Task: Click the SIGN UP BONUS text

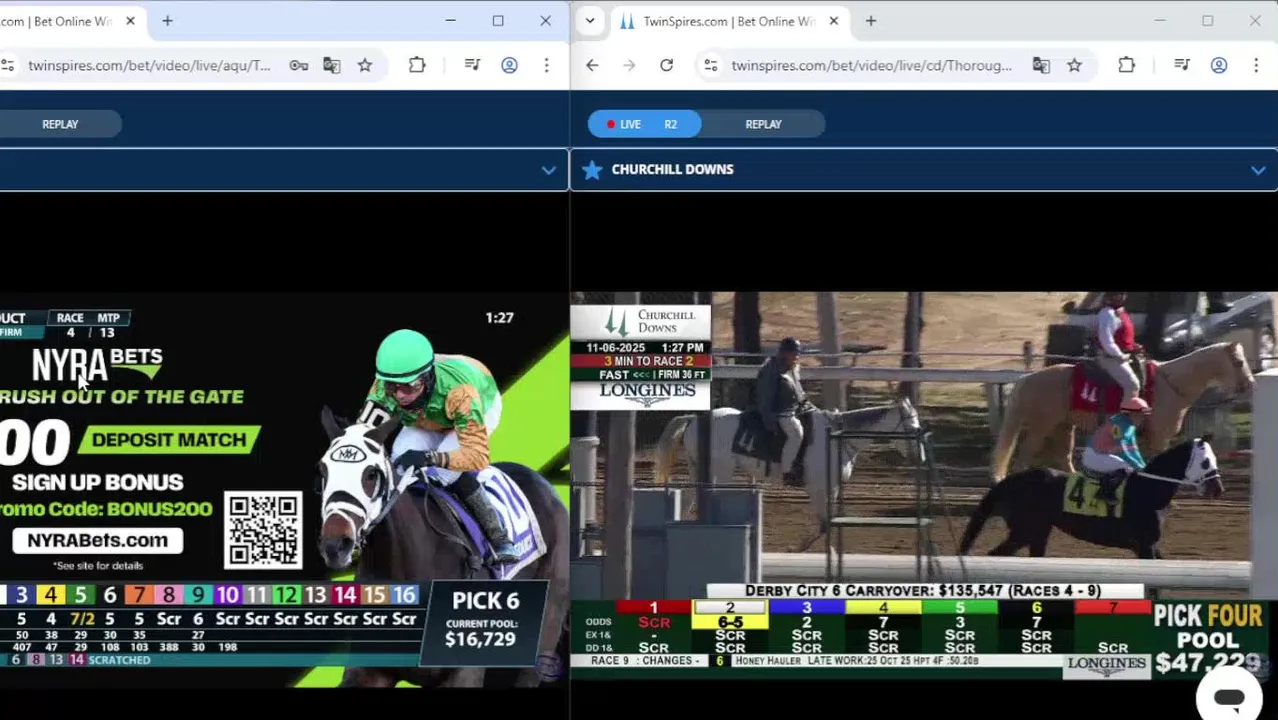Action: point(97,482)
